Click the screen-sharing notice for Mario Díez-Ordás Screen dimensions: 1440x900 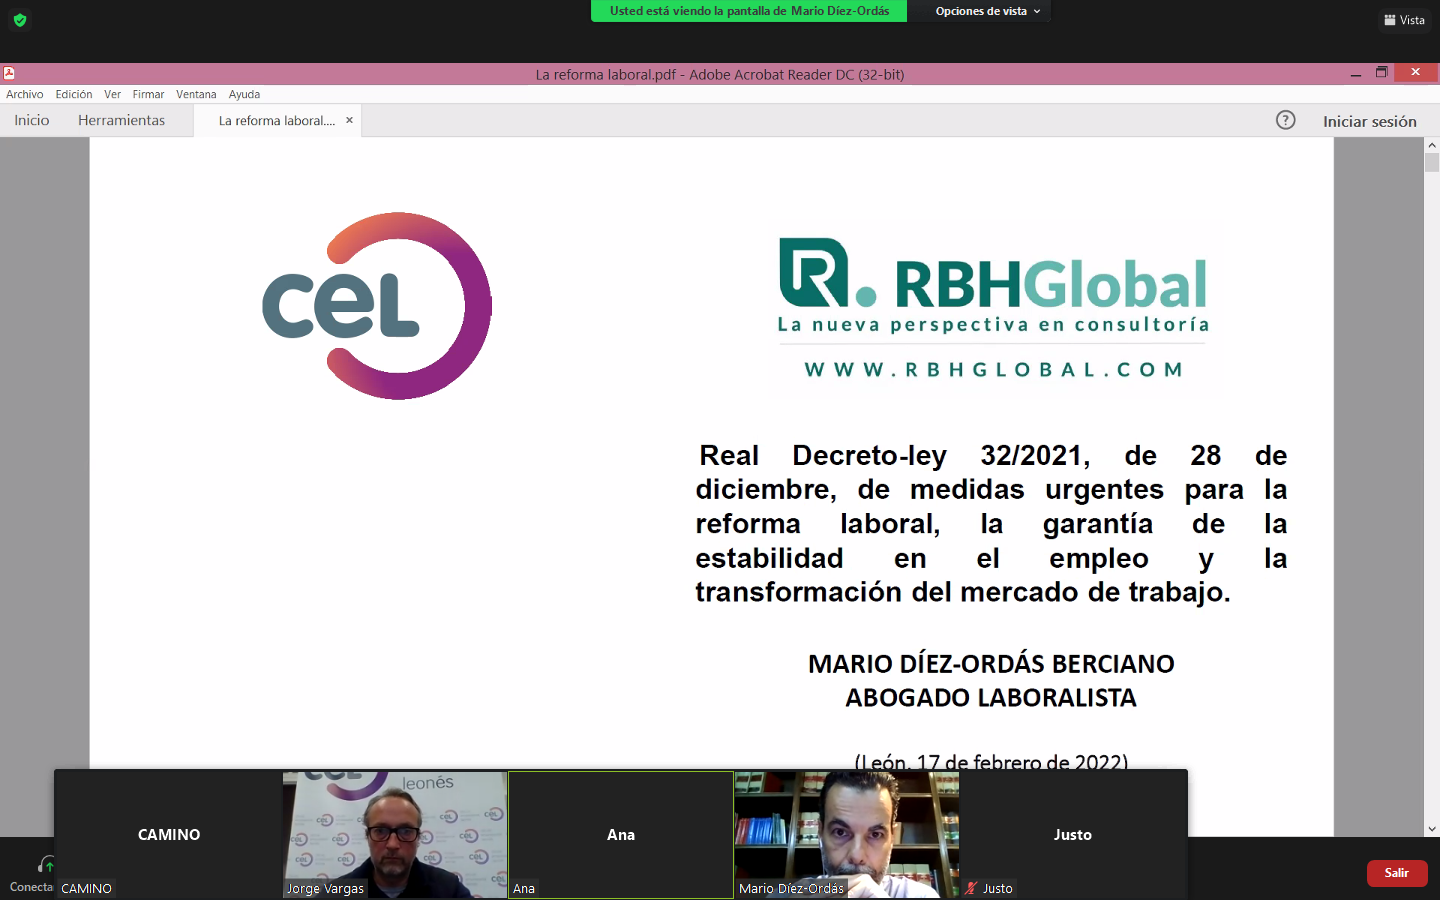749,11
